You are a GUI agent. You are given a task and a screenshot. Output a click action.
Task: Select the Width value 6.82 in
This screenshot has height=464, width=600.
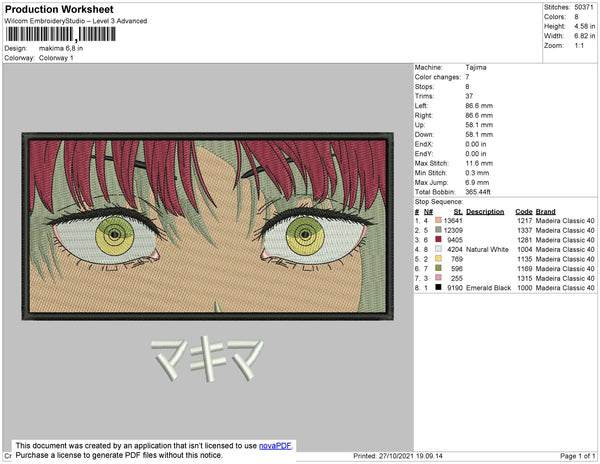pos(585,36)
